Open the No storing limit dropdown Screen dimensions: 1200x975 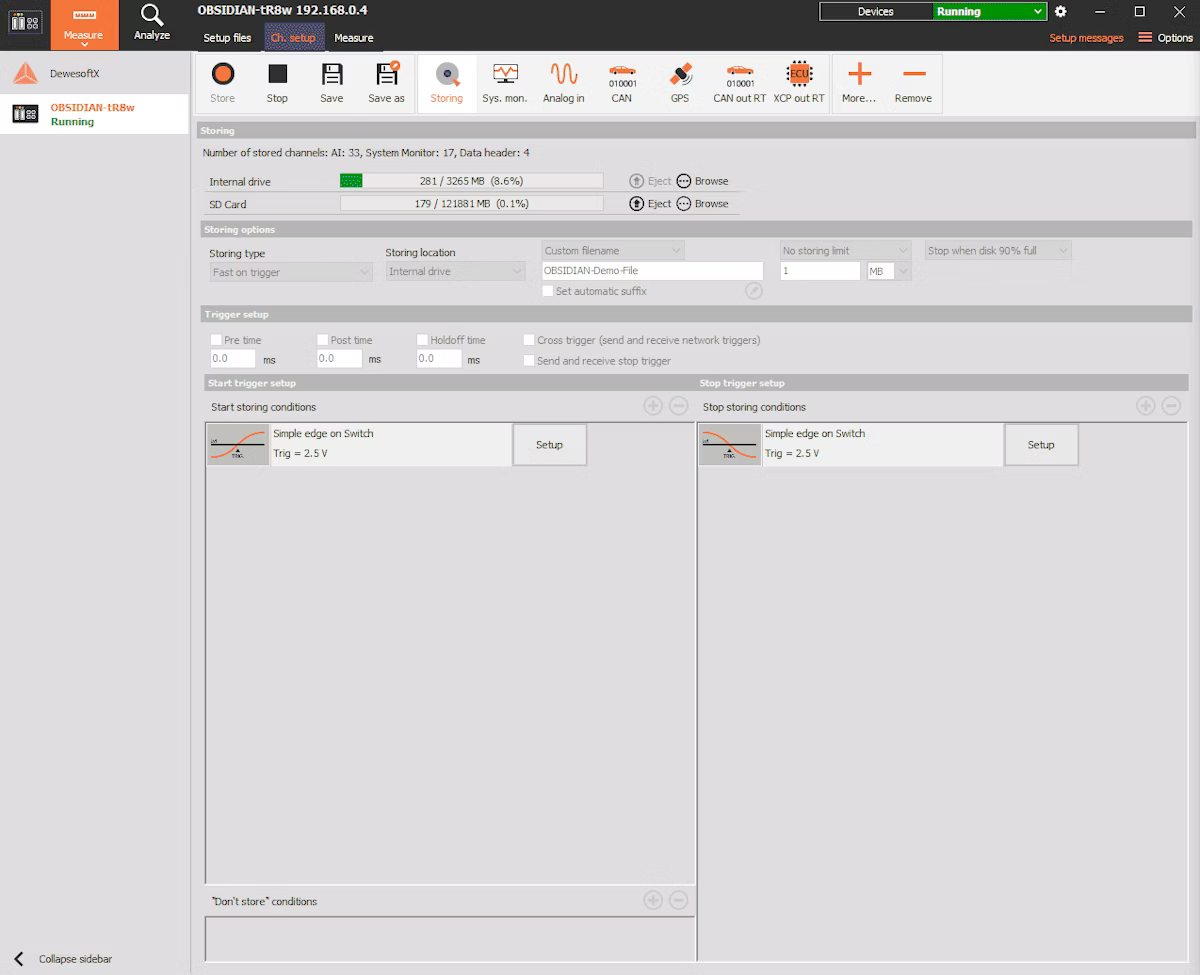846,251
